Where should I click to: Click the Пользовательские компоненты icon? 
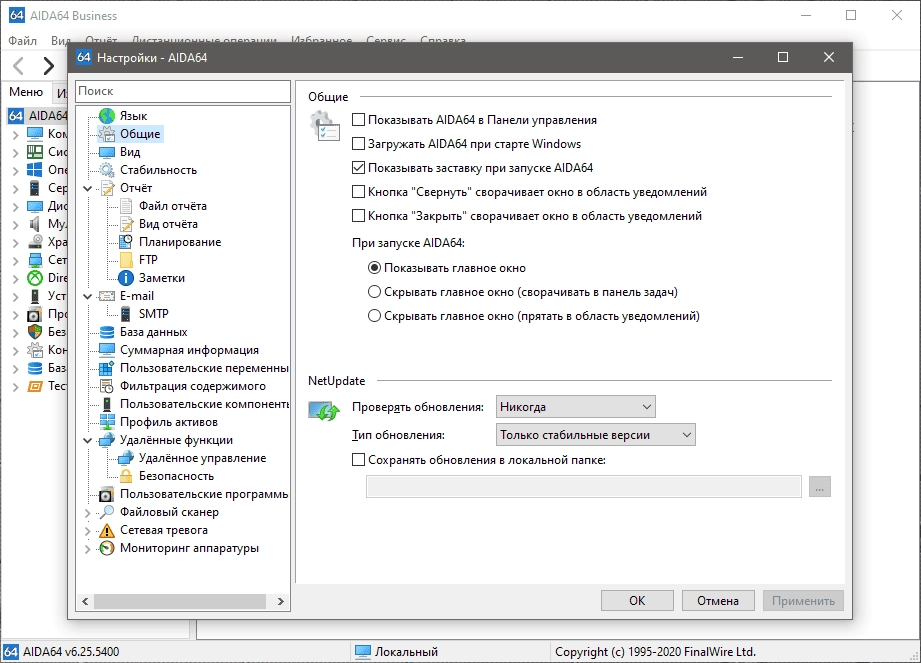click(107, 404)
